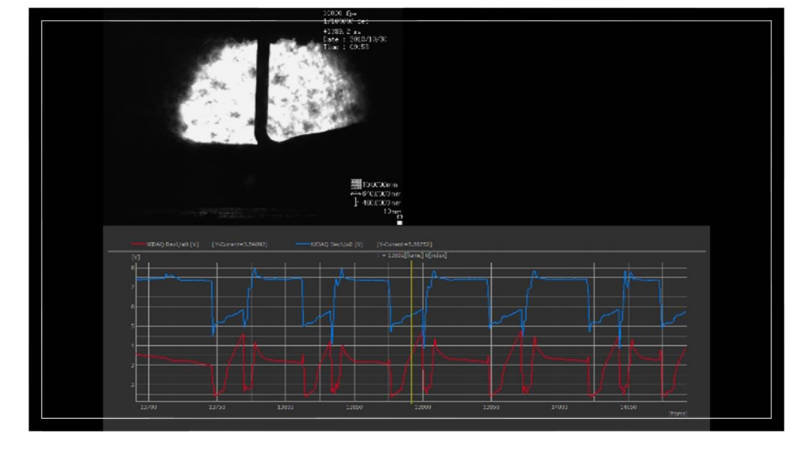
Task: Click the [V] unit label on Y axis
Action: point(136,257)
